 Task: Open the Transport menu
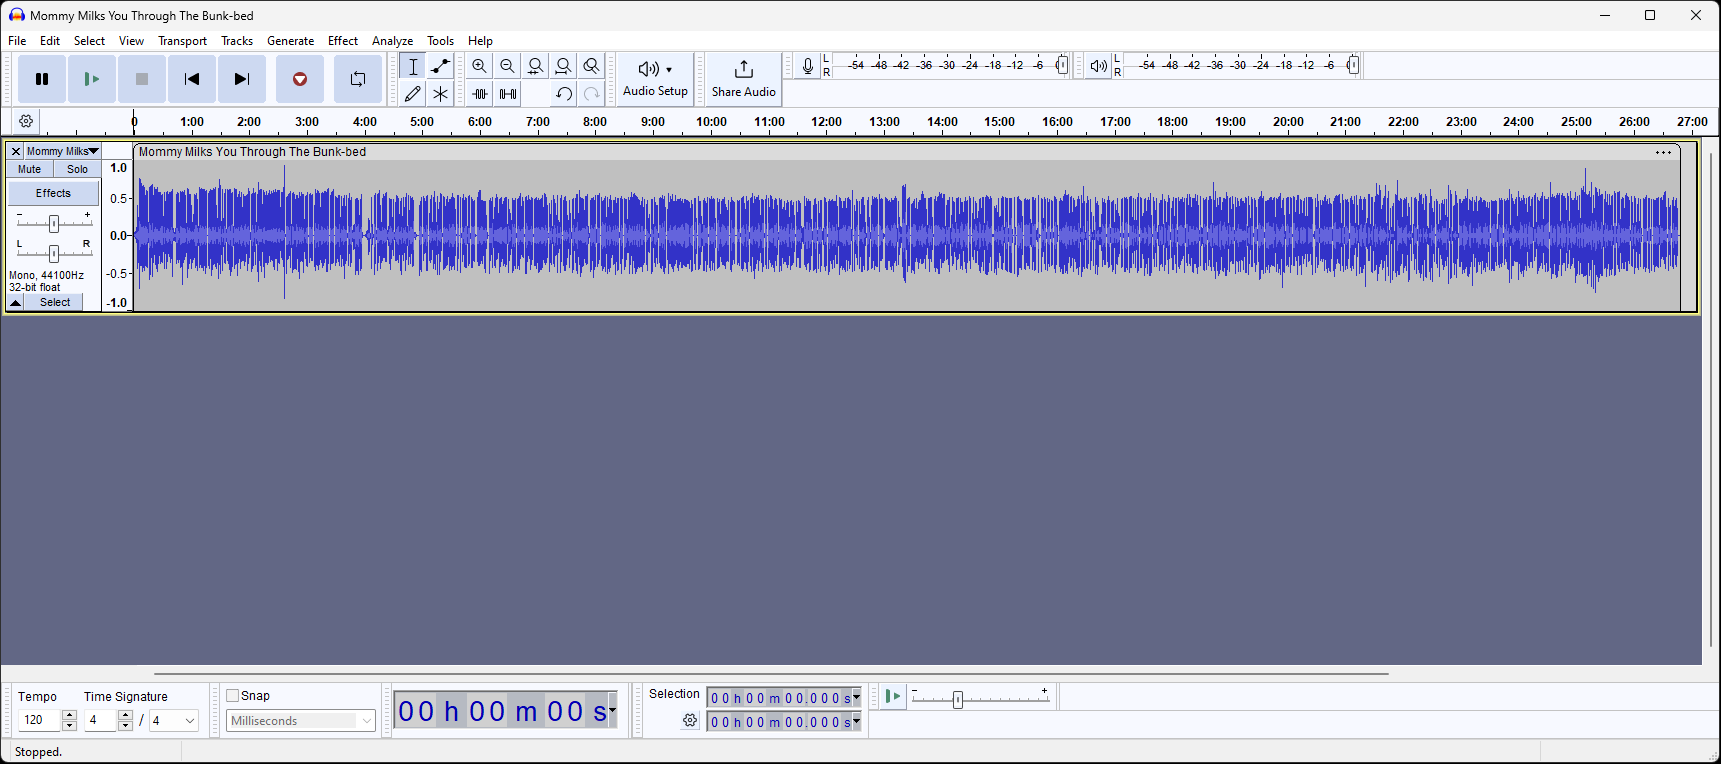tap(182, 41)
